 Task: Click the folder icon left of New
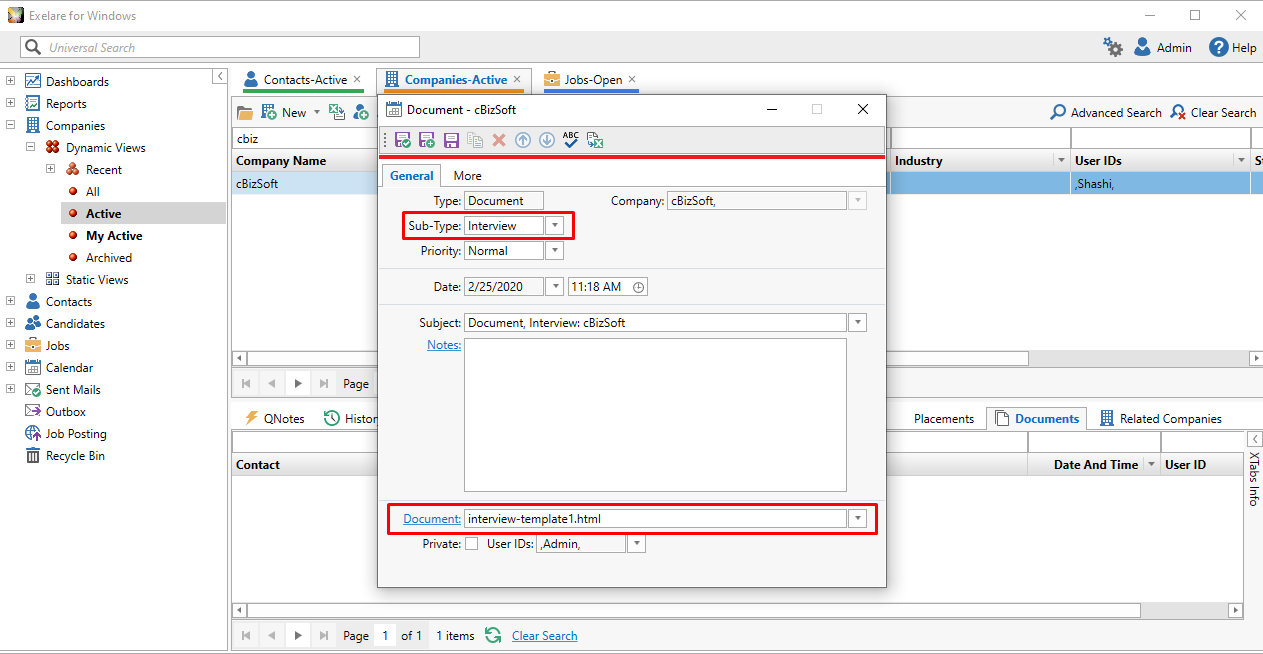(245, 112)
